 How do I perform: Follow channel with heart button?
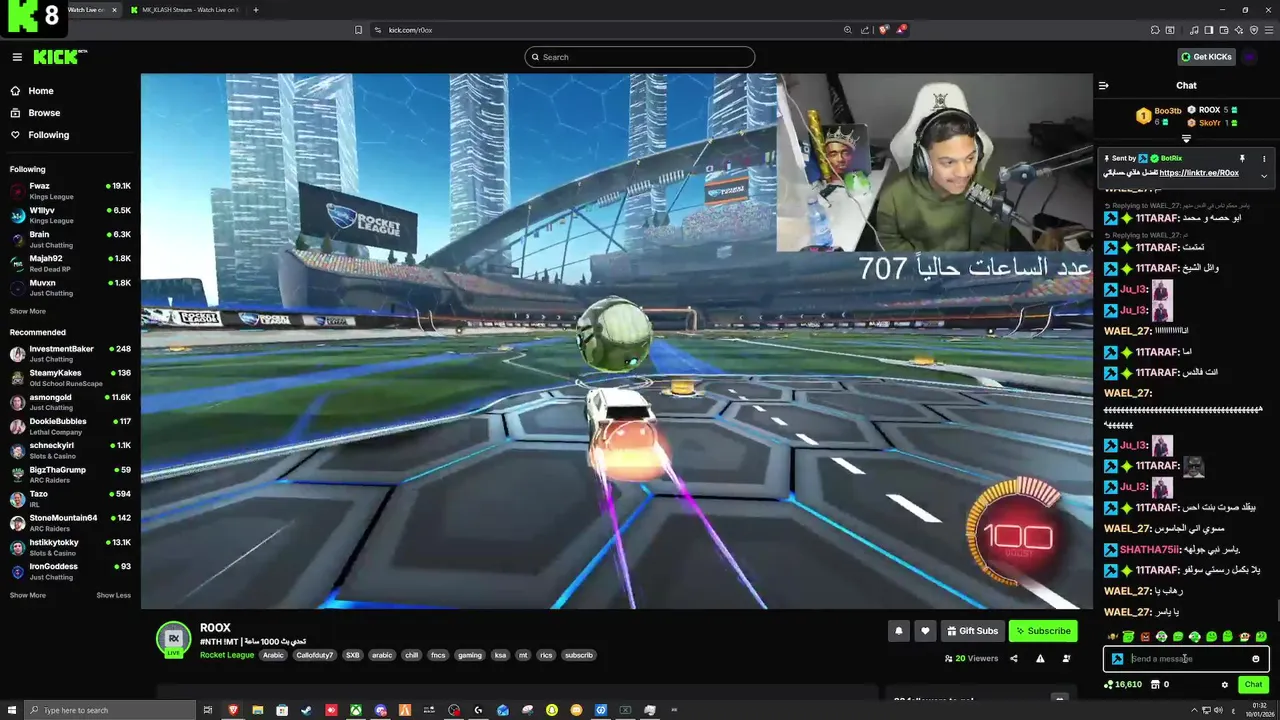925,631
